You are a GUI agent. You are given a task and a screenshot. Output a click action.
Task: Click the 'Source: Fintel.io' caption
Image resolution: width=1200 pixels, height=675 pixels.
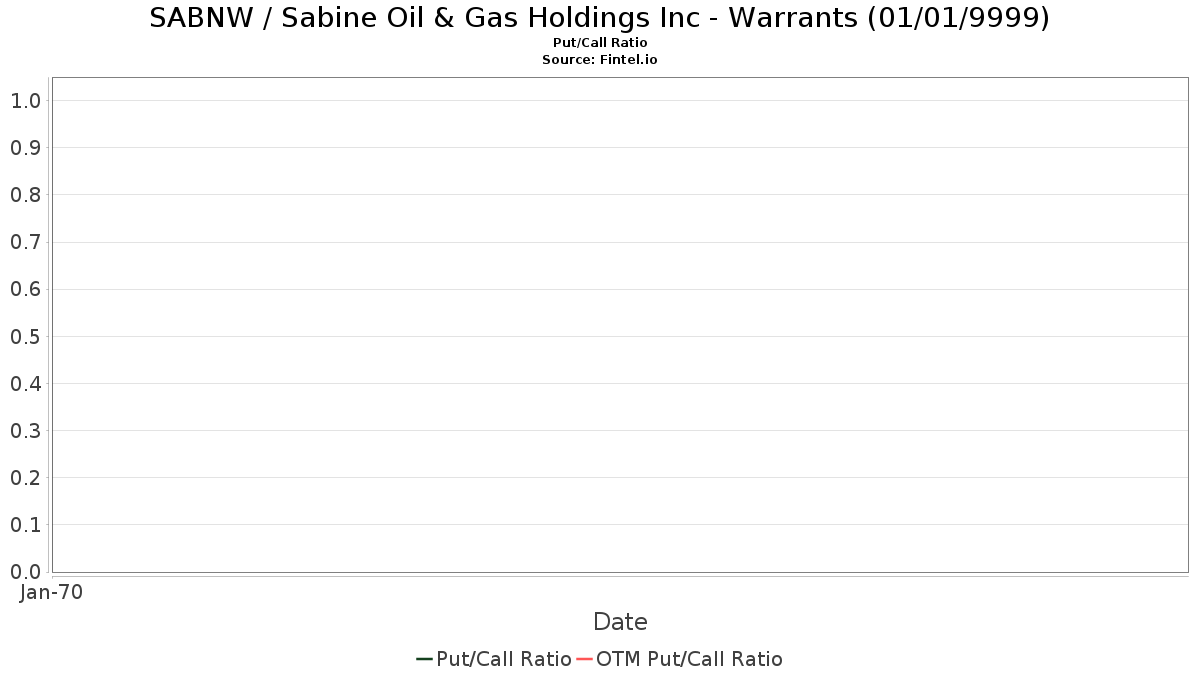click(x=600, y=60)
